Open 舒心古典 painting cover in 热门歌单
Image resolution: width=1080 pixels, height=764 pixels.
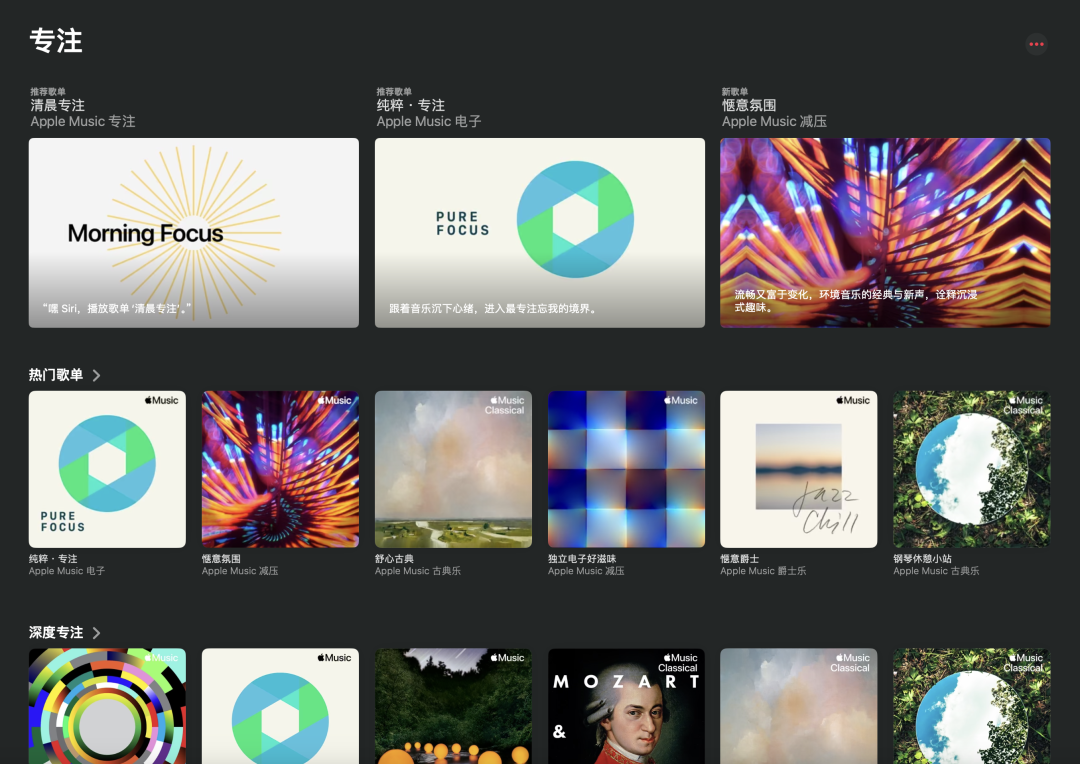tap(453, 469)
